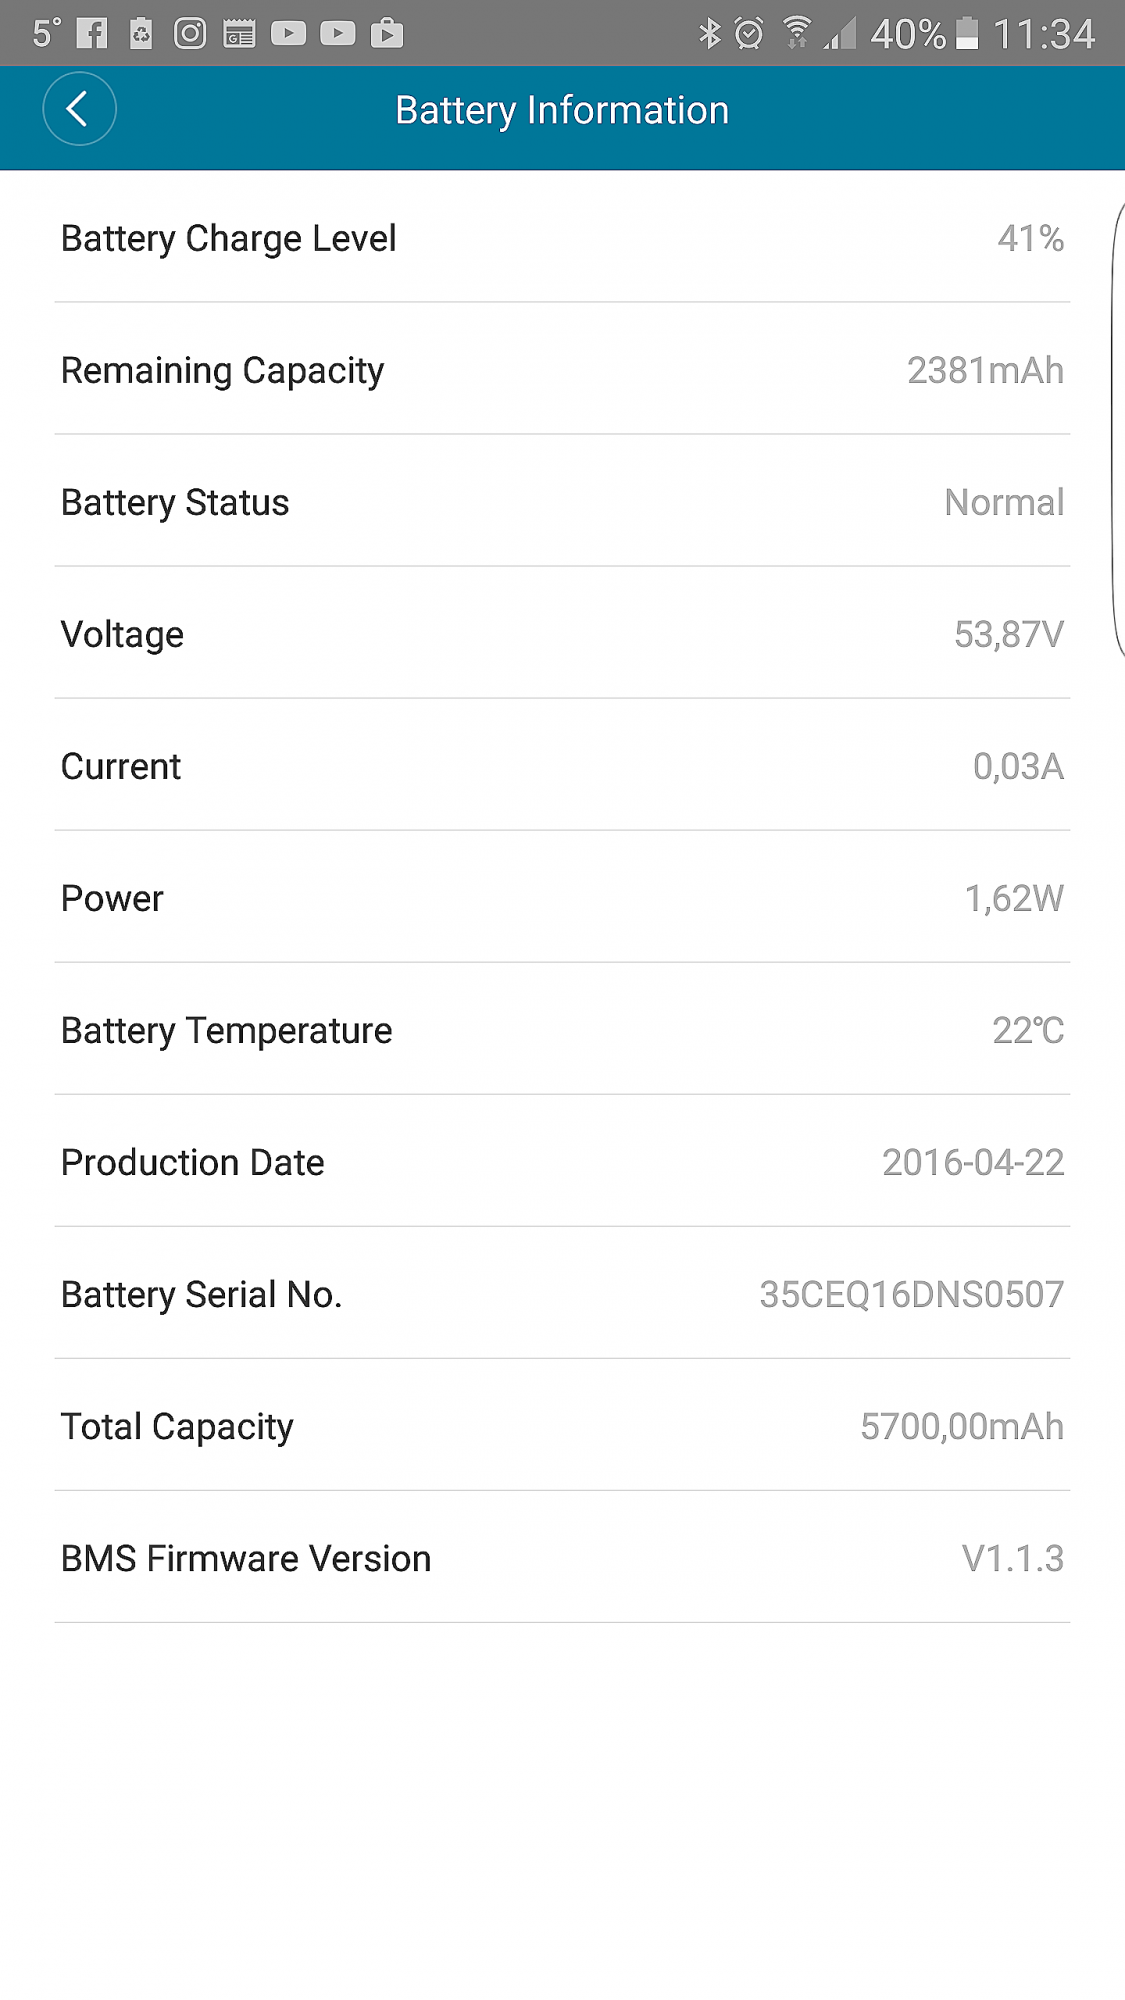The image size is (1125, 2000).
Task: Tap the Production Date value
Action: [x=973, y=1162]
